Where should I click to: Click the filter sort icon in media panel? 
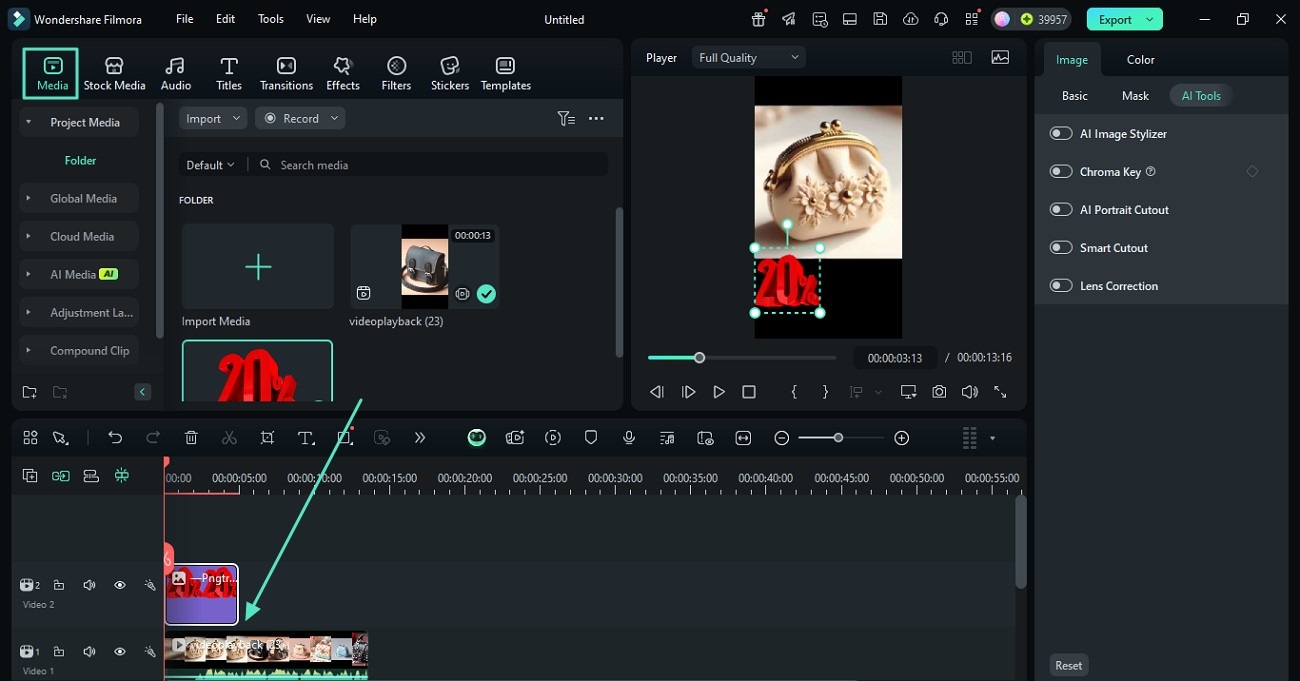(x=566, y=118)
